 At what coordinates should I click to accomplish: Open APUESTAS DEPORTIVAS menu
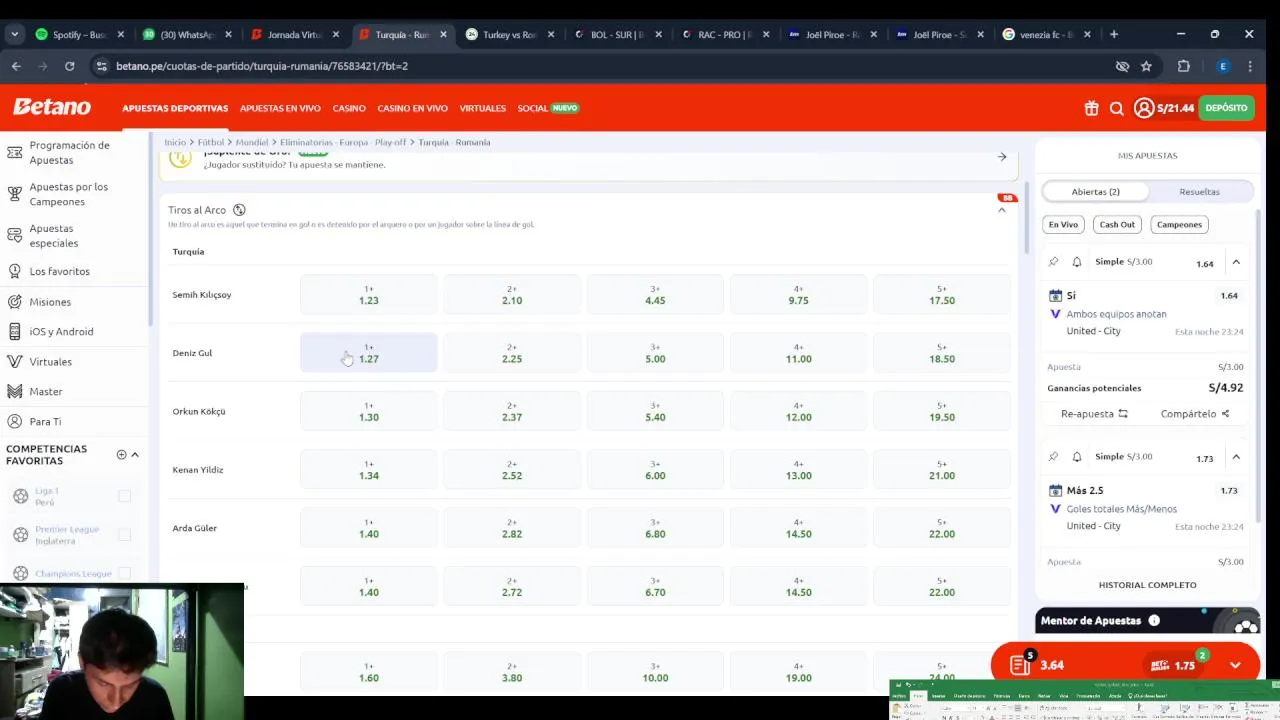click(x=175, y=108)
